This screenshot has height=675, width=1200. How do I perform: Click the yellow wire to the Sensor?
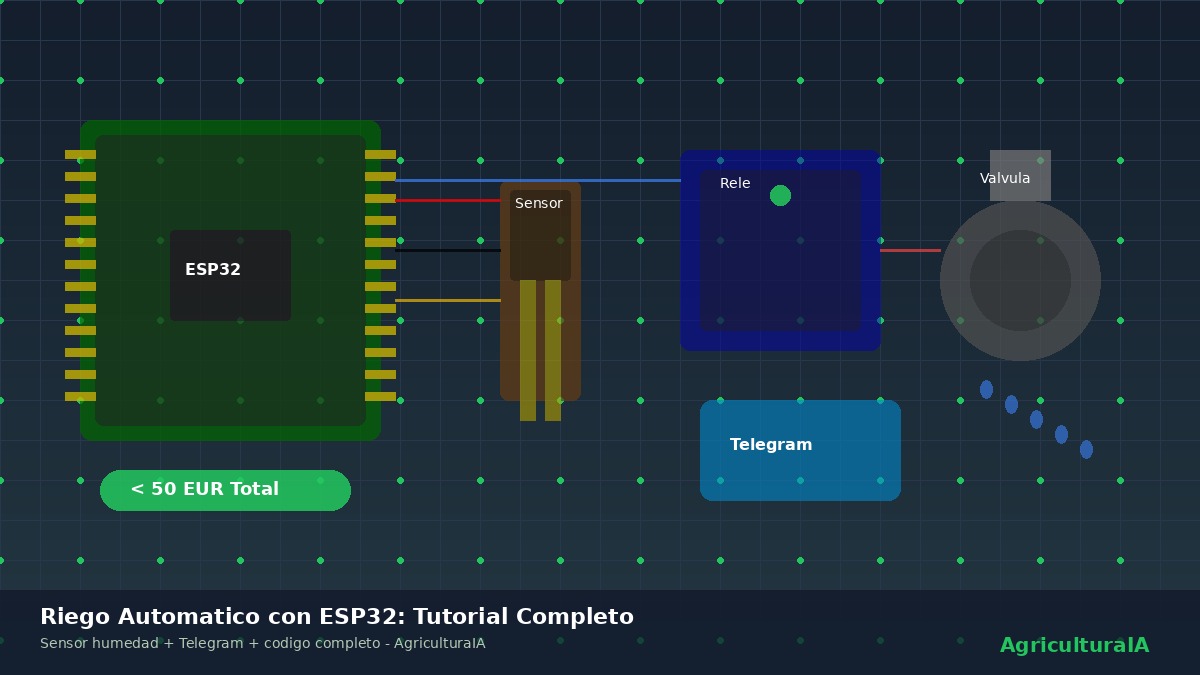point(448,300)
